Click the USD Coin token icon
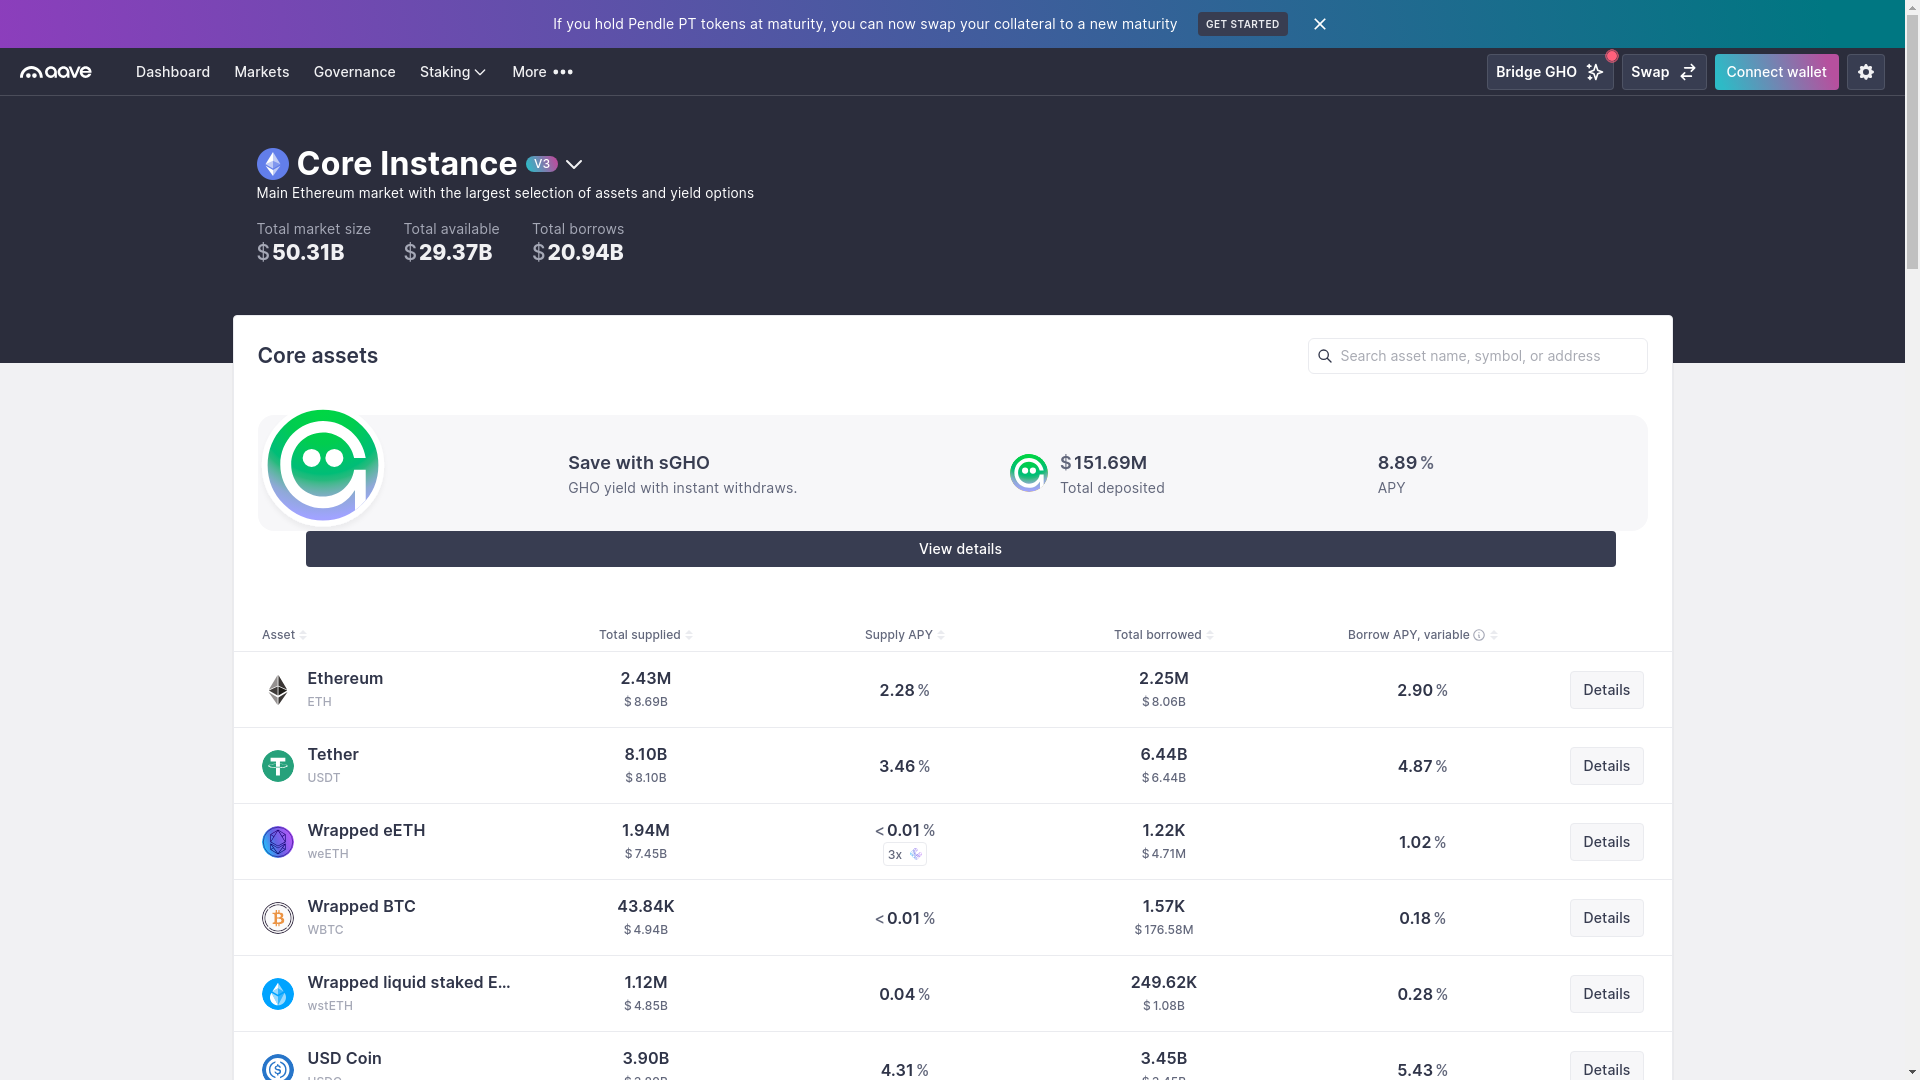The image size is (1920, 1080). (278, 1067)
